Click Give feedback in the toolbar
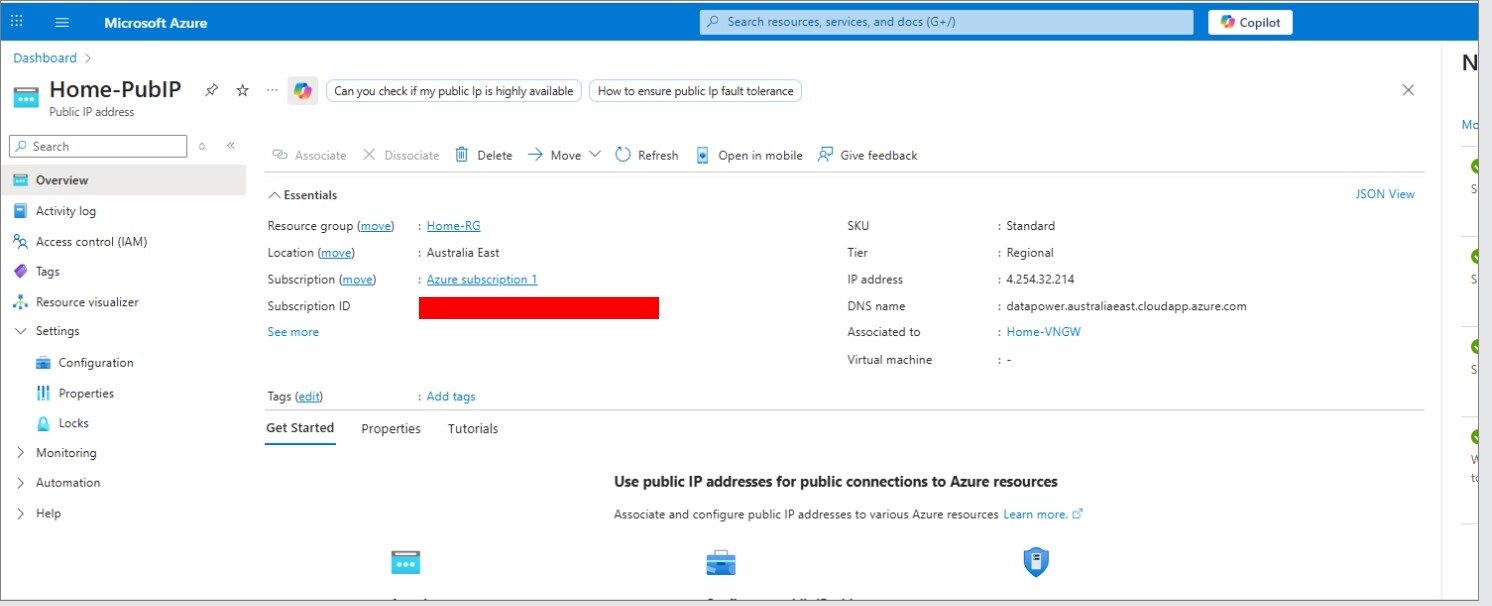 pyautogui.click(x=867, y=155)
